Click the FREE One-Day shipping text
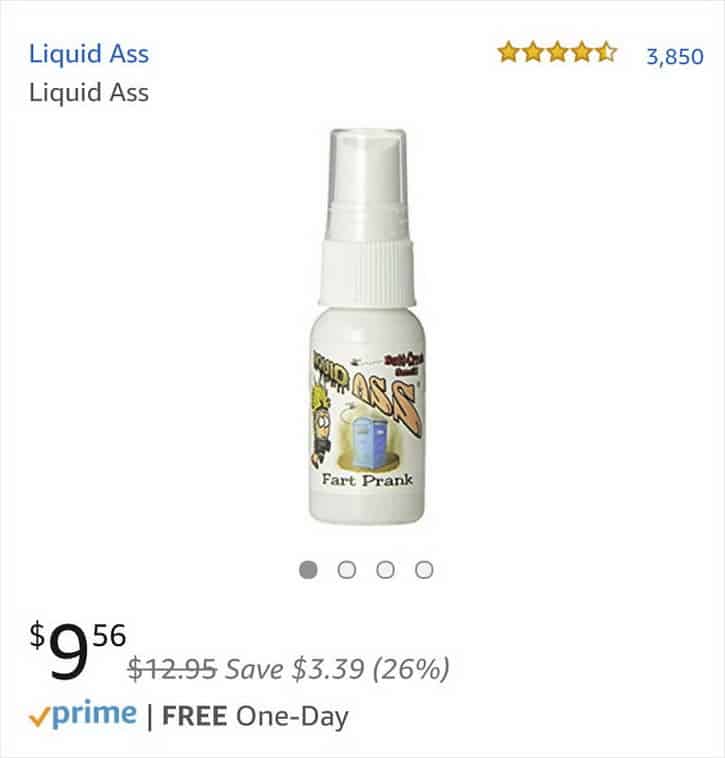Screen dimensions: 725x758 [x=255, y=716]
